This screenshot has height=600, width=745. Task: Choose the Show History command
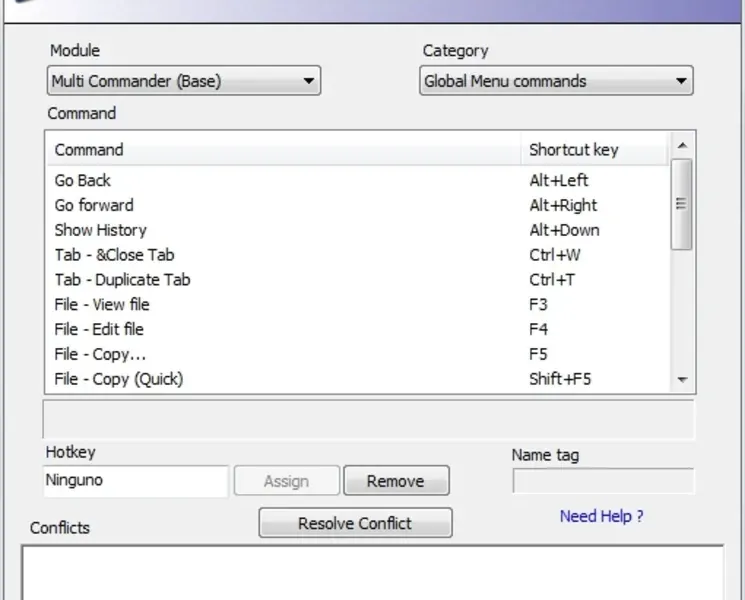(x=100, y=230)
